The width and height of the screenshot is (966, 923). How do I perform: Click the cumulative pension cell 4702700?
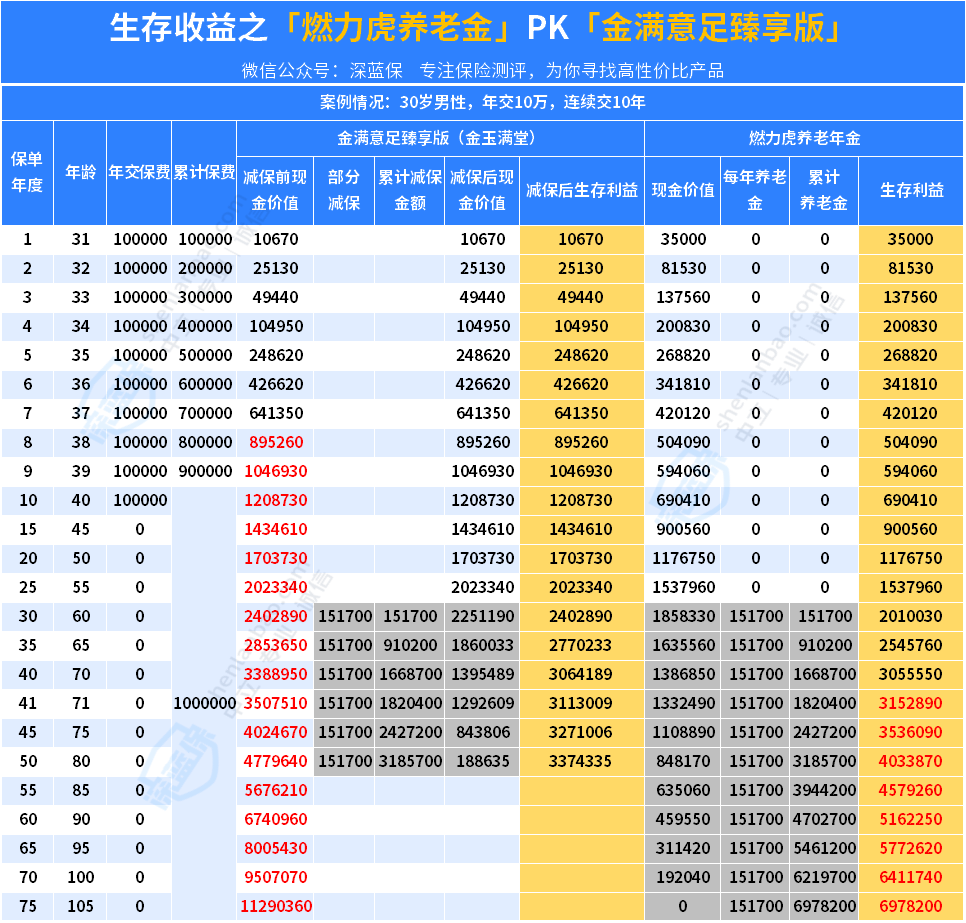[x=824, y=819]
